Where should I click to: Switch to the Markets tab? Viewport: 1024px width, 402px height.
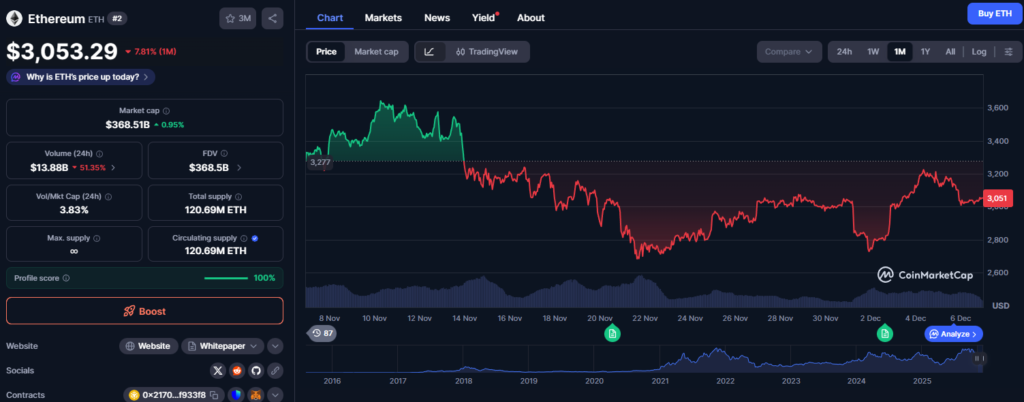(x=384, y=18)
